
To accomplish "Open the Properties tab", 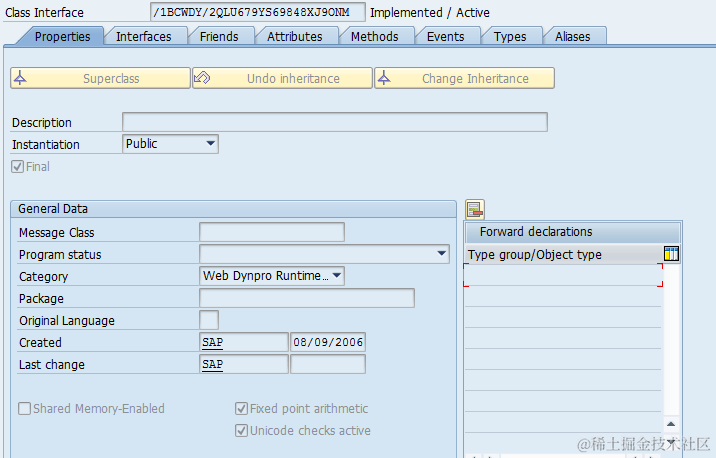I will pos(62,37).
